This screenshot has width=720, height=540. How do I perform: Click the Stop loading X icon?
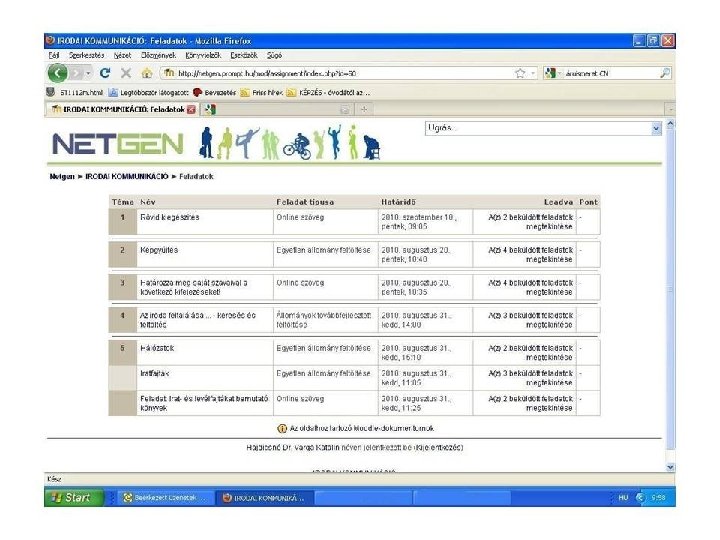pos(126,73)
